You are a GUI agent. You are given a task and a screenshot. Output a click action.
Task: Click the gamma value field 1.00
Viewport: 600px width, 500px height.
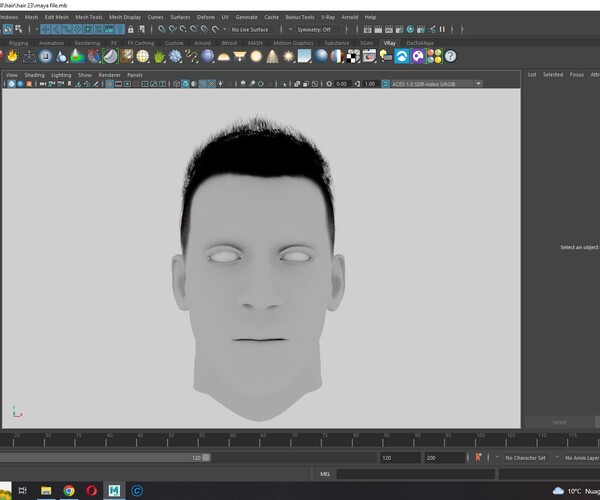(370, 84)
